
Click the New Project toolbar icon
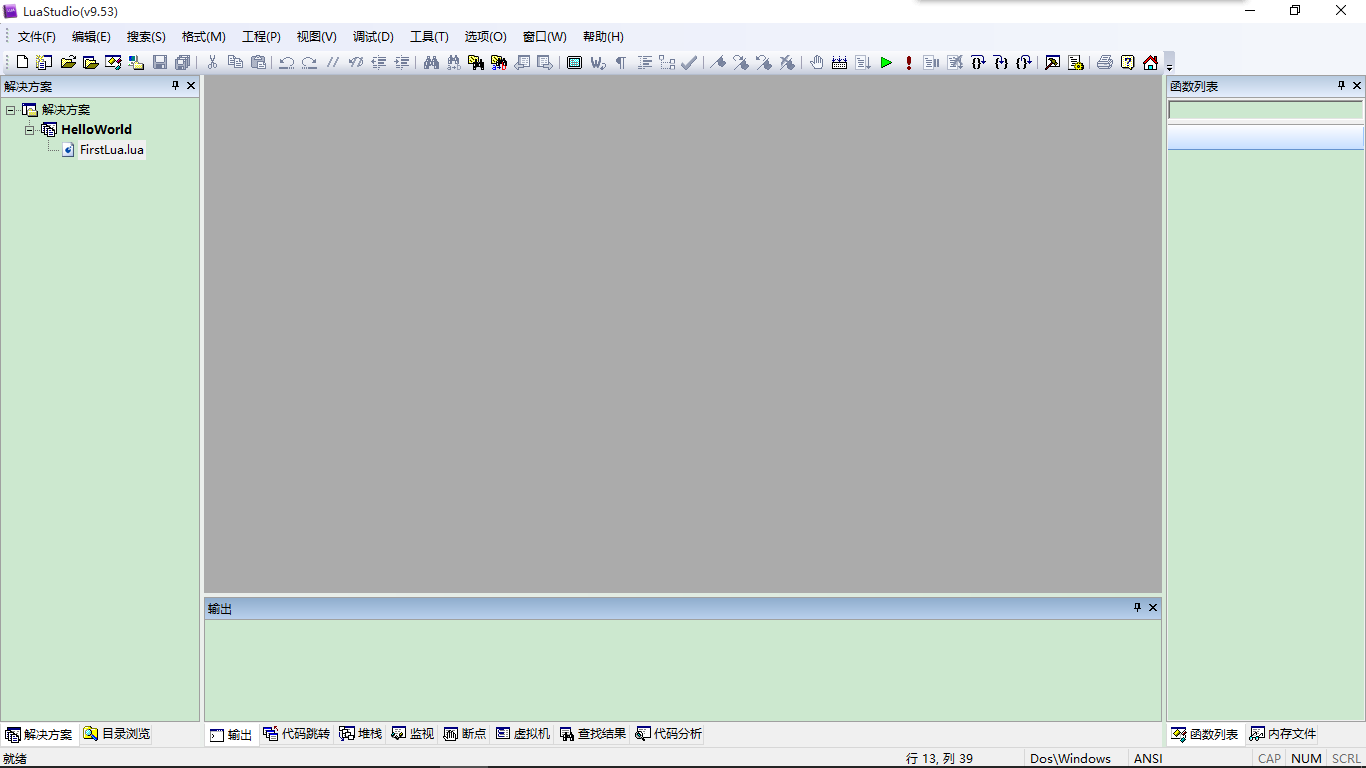(x=44, y=62)
